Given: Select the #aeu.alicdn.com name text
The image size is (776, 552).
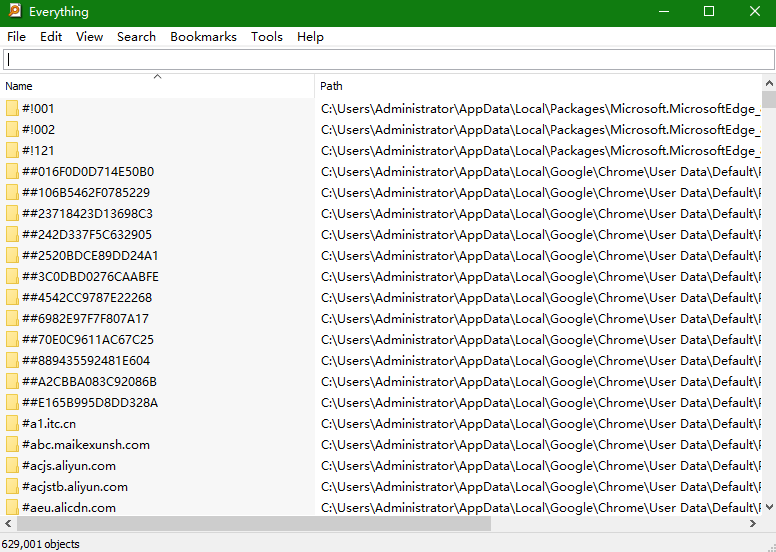Looking at the screenshot, I should coord(69,507).
